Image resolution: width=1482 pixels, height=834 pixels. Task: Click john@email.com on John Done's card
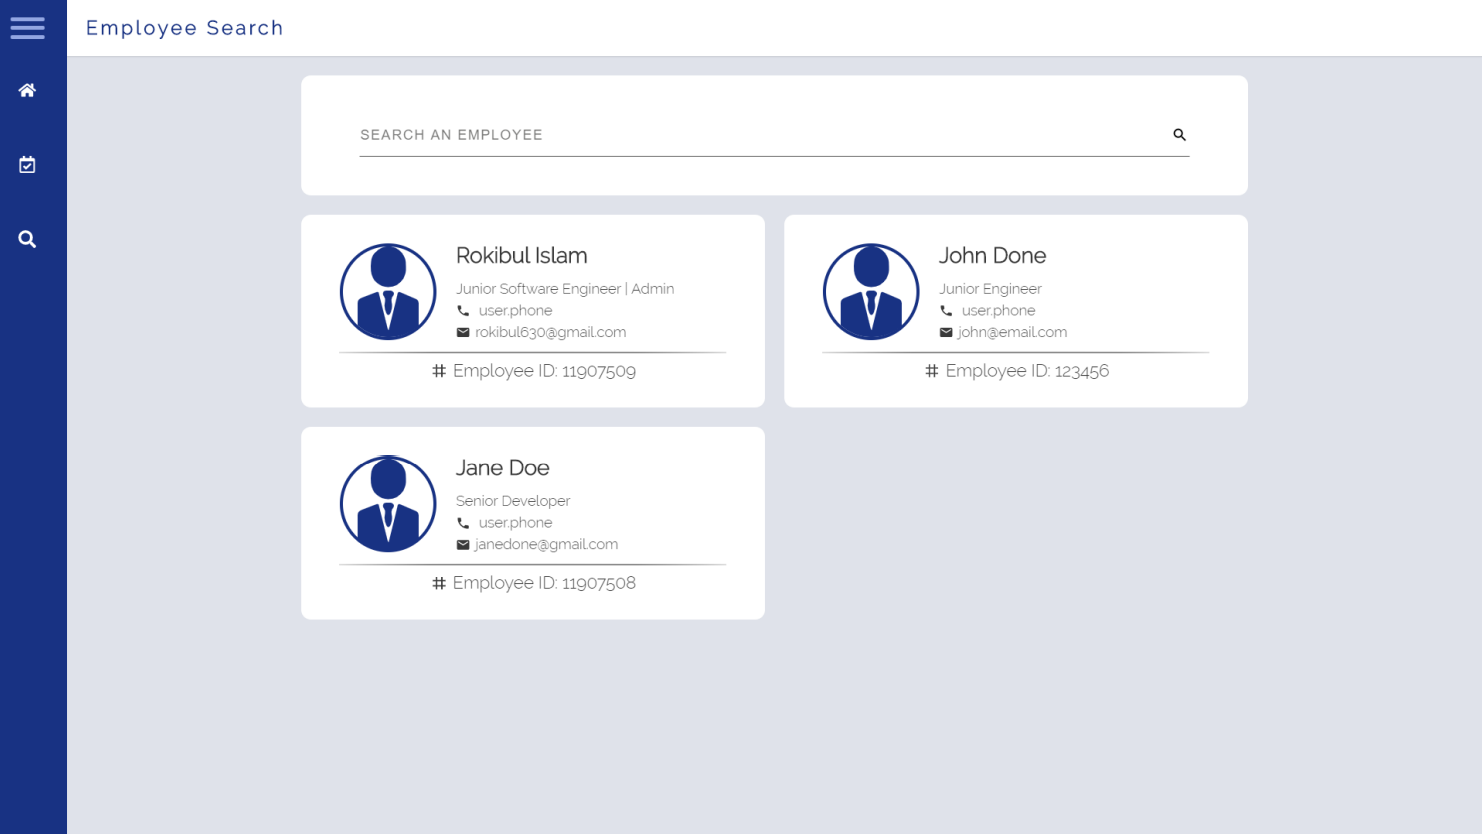click(1012, 332)
